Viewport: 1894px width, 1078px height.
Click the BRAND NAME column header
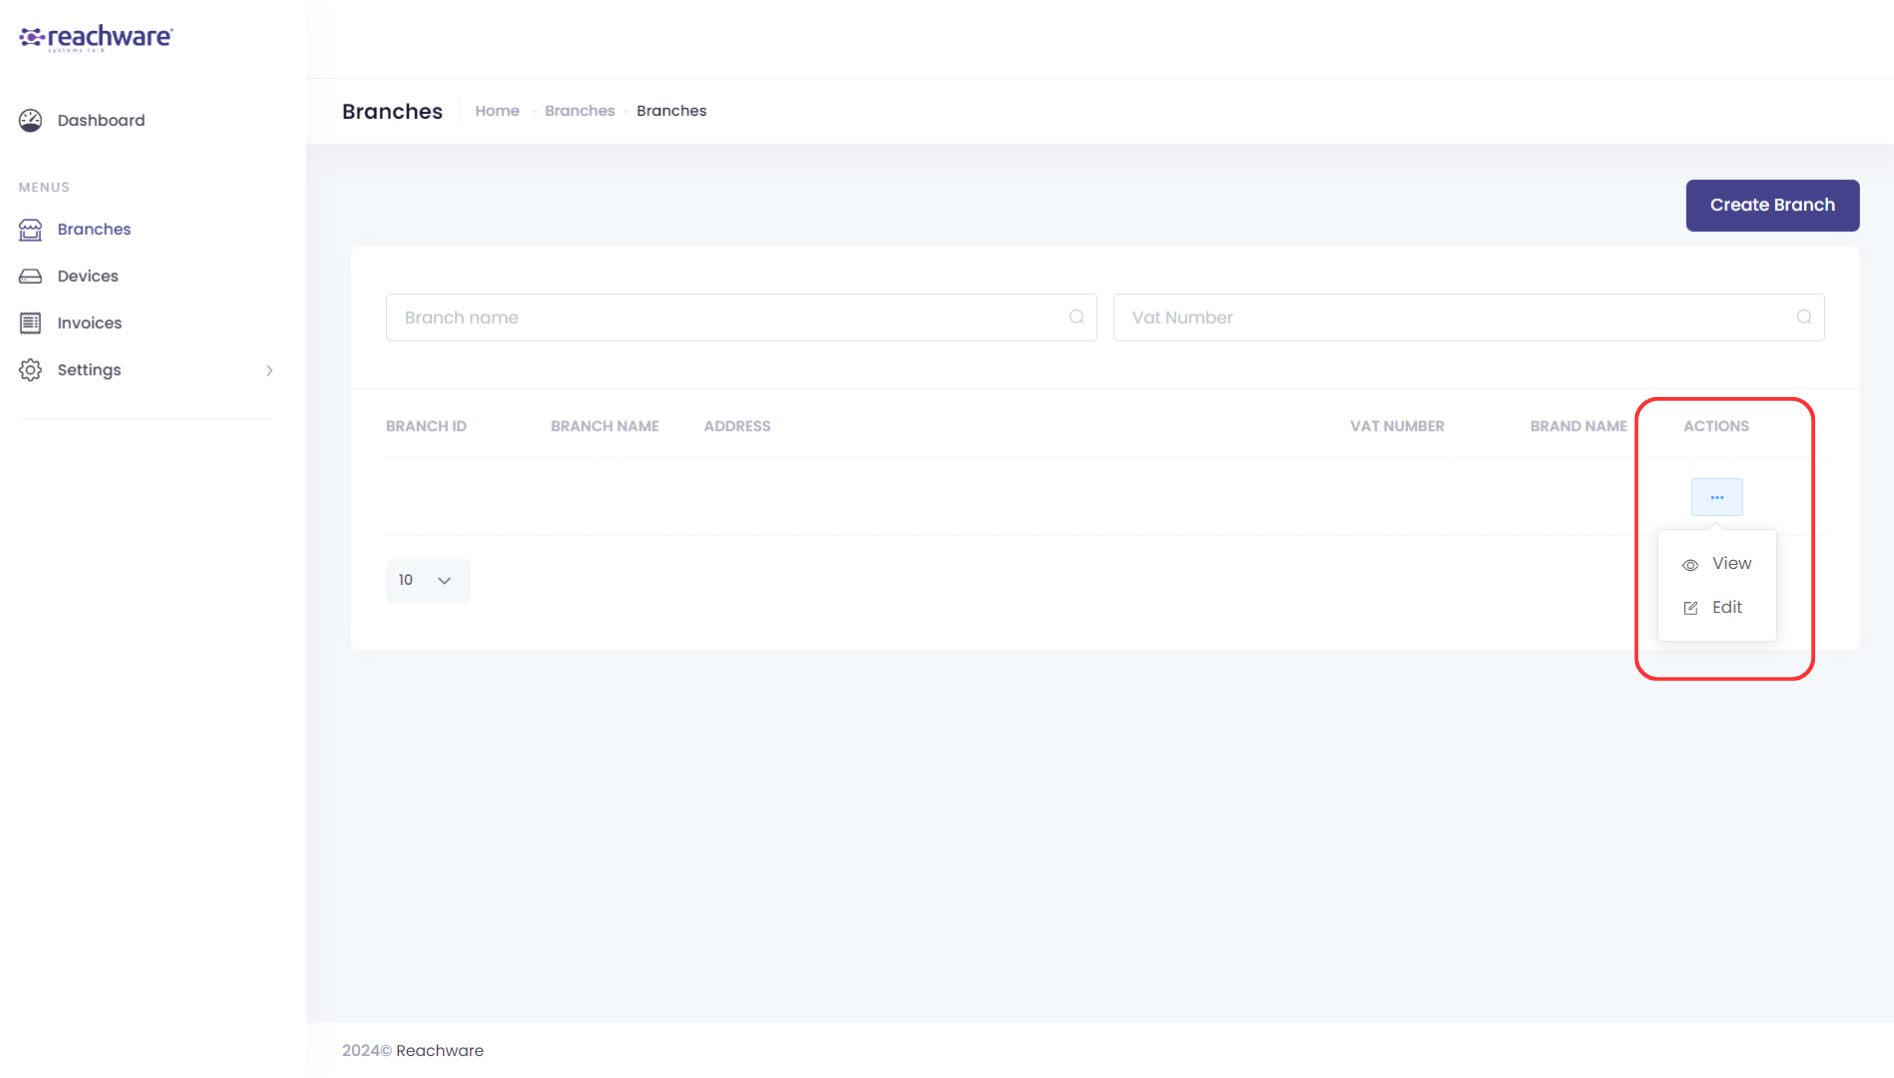[x=1578, y=426]
